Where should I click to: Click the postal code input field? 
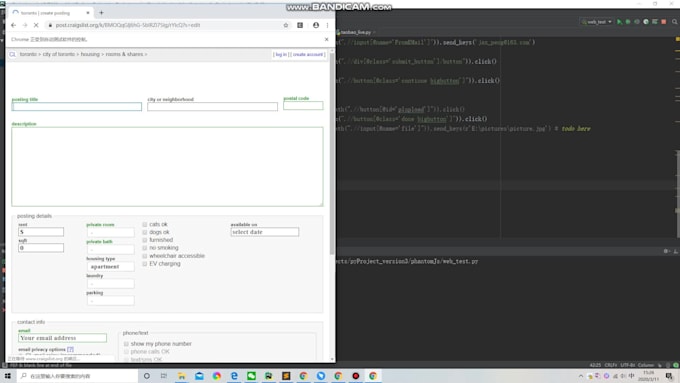pyautogui.click(x=303, y=105)
